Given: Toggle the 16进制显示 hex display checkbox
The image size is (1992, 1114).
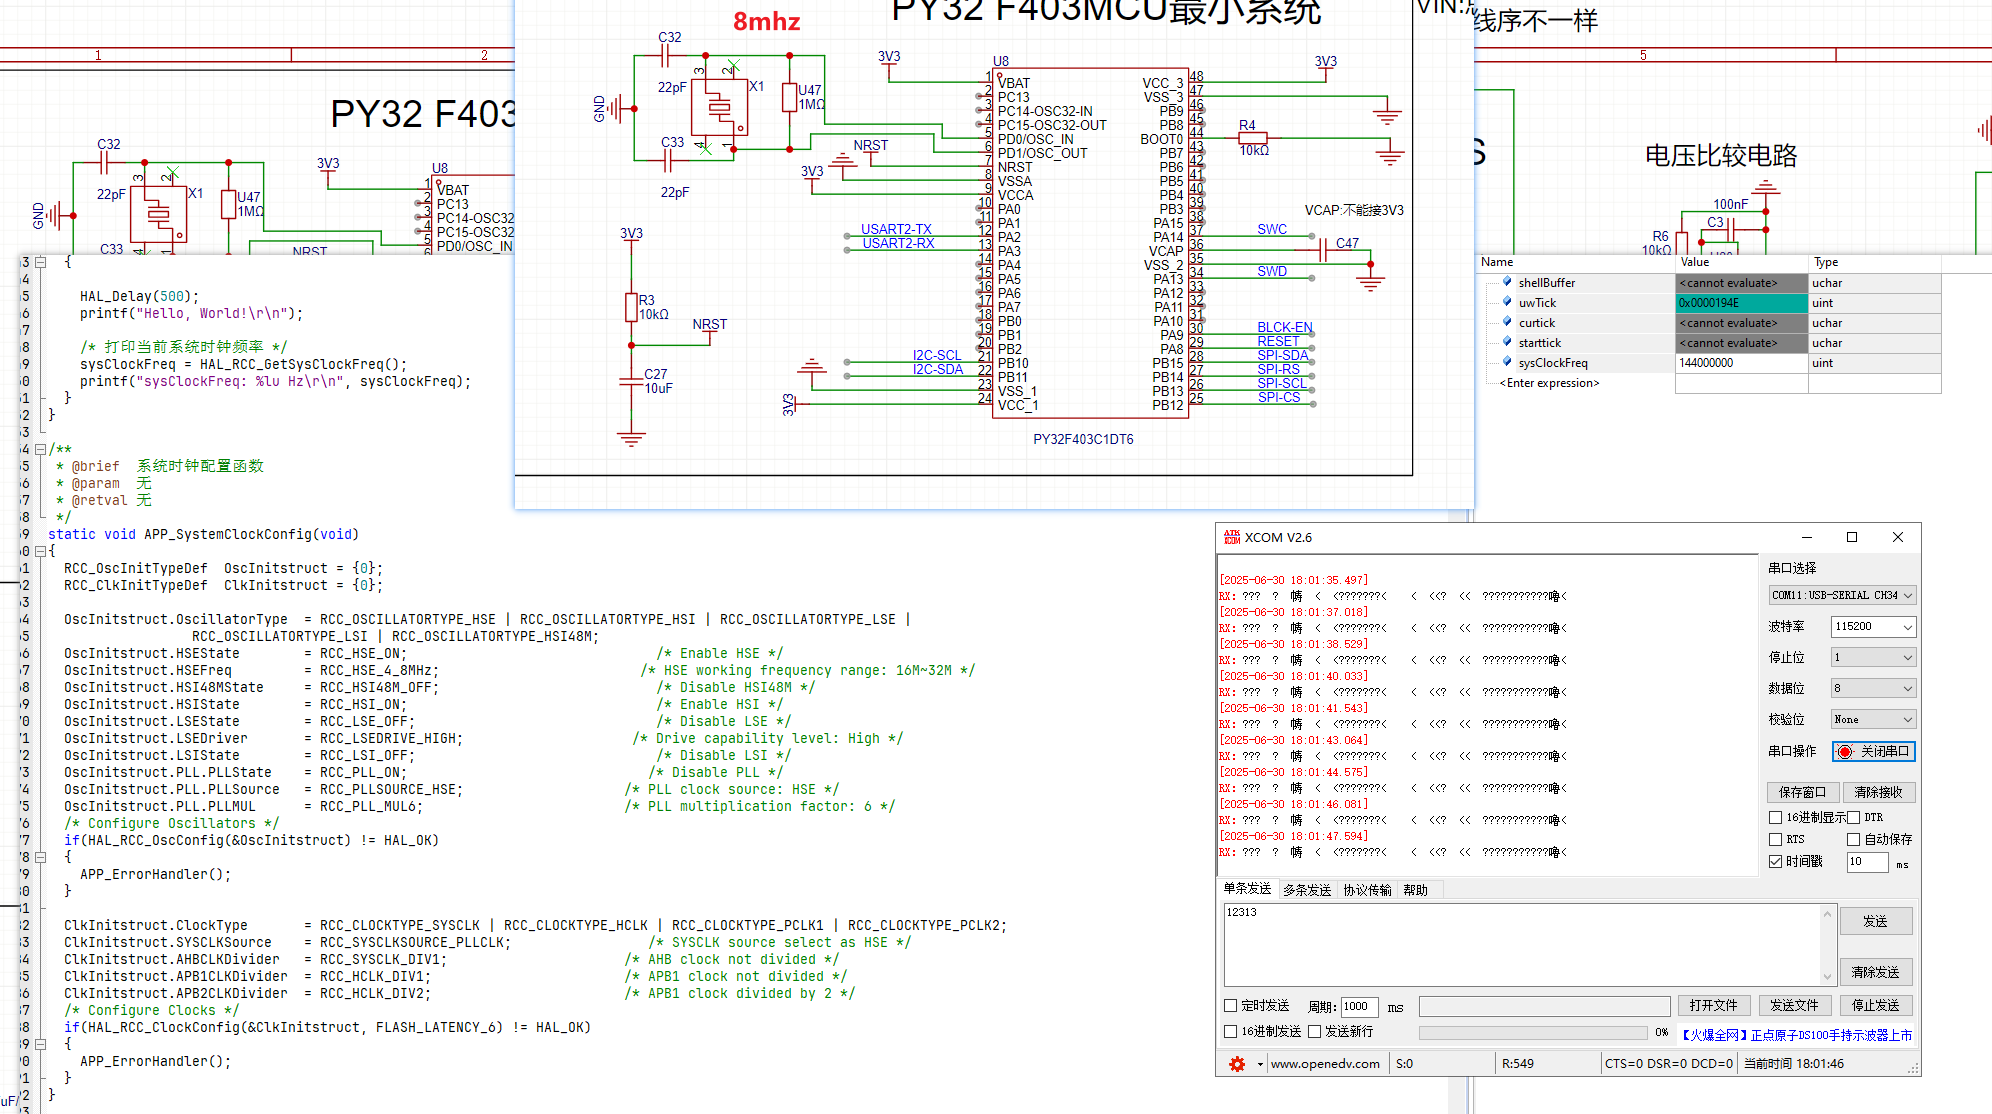Looking at the screenshot, I should [1776, 818].
